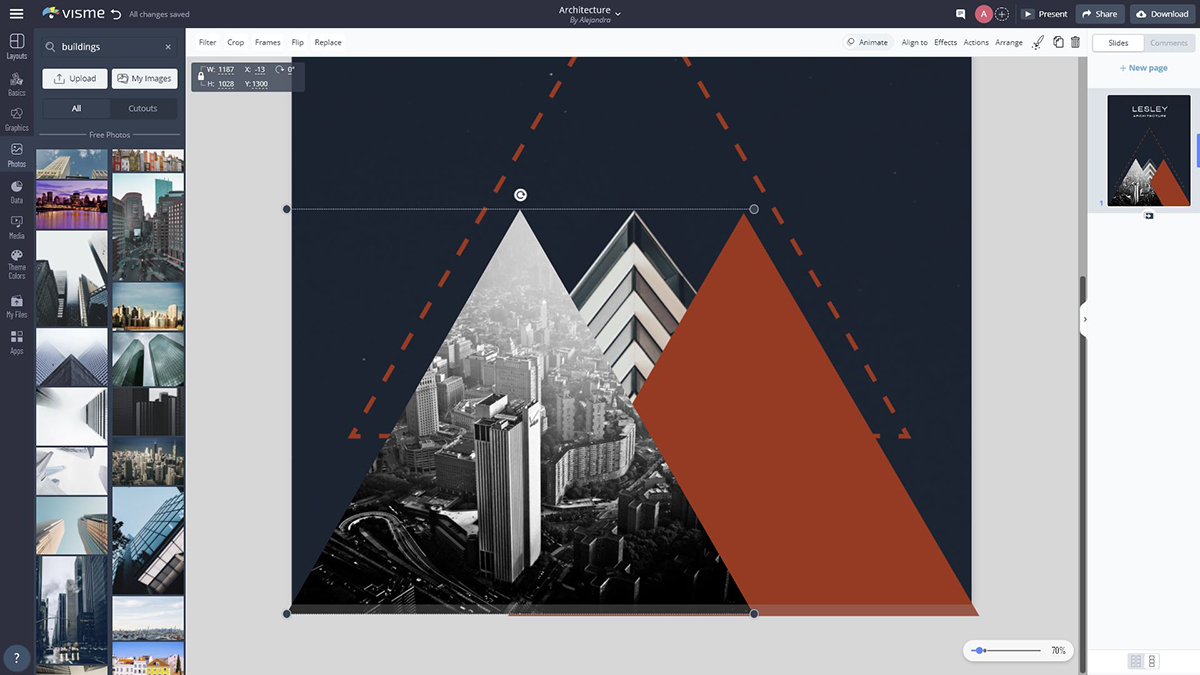Image resolution: width=1200 pixels, height=675 pixels.
Task: Click the Y position value 1300
Action: tap(260, 84)
